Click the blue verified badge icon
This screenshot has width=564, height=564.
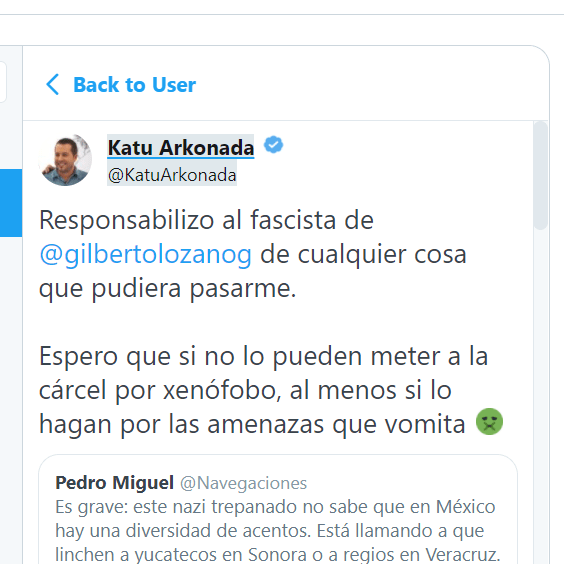(273, 145)
